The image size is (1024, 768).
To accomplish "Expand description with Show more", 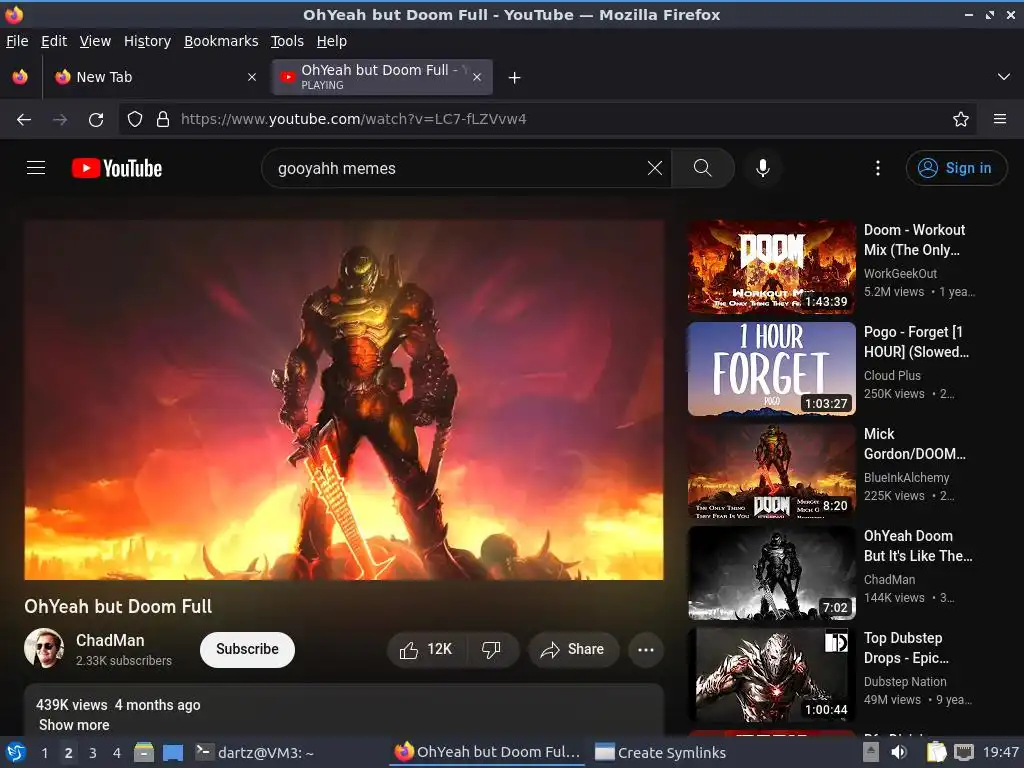I will (74, 725).
